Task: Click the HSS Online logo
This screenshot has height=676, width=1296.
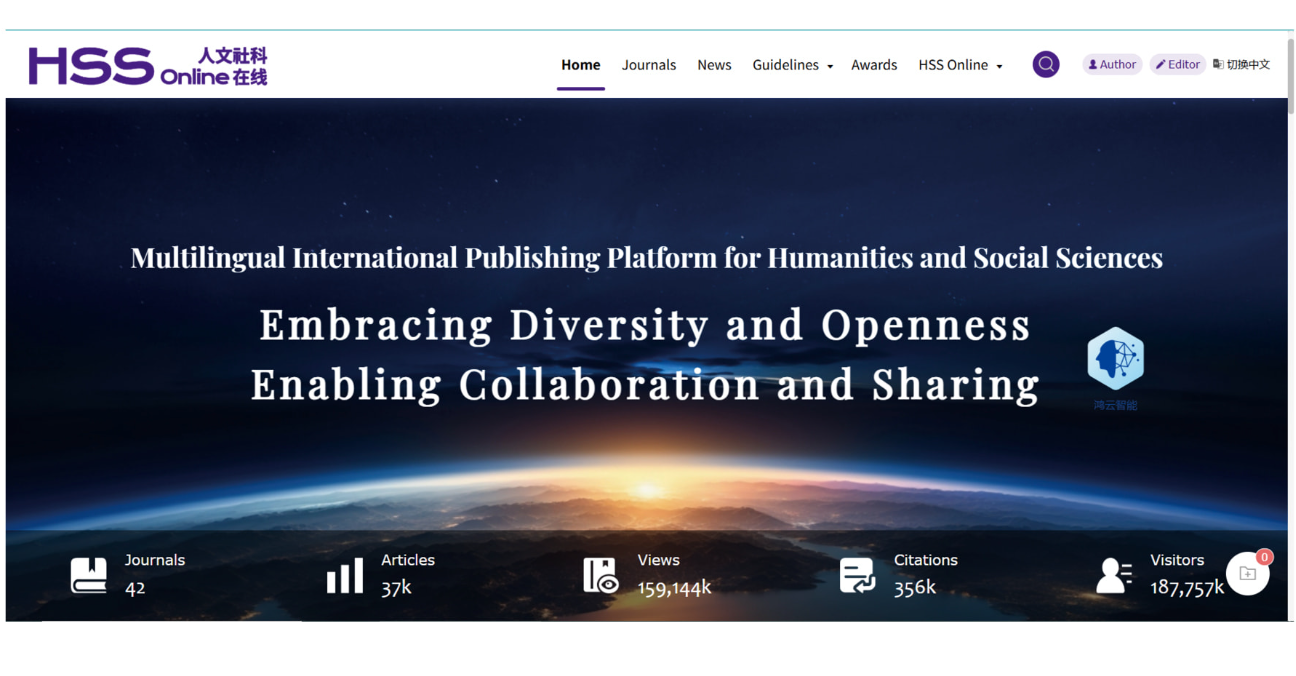Action: [148, 66]
